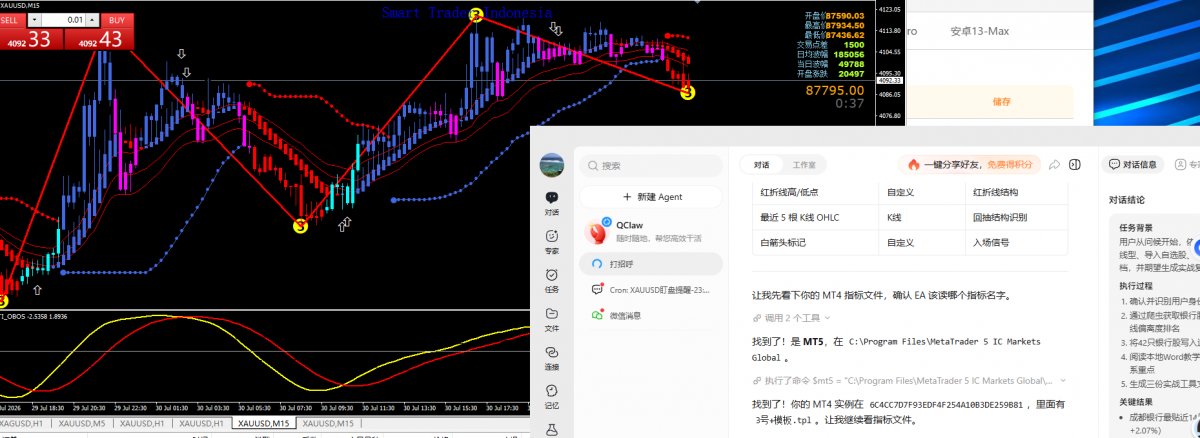Click the buy price tile 4092 43
The width and height of the screenshot is (1200, 438).
pyautogui.click(x=98, y=39)
